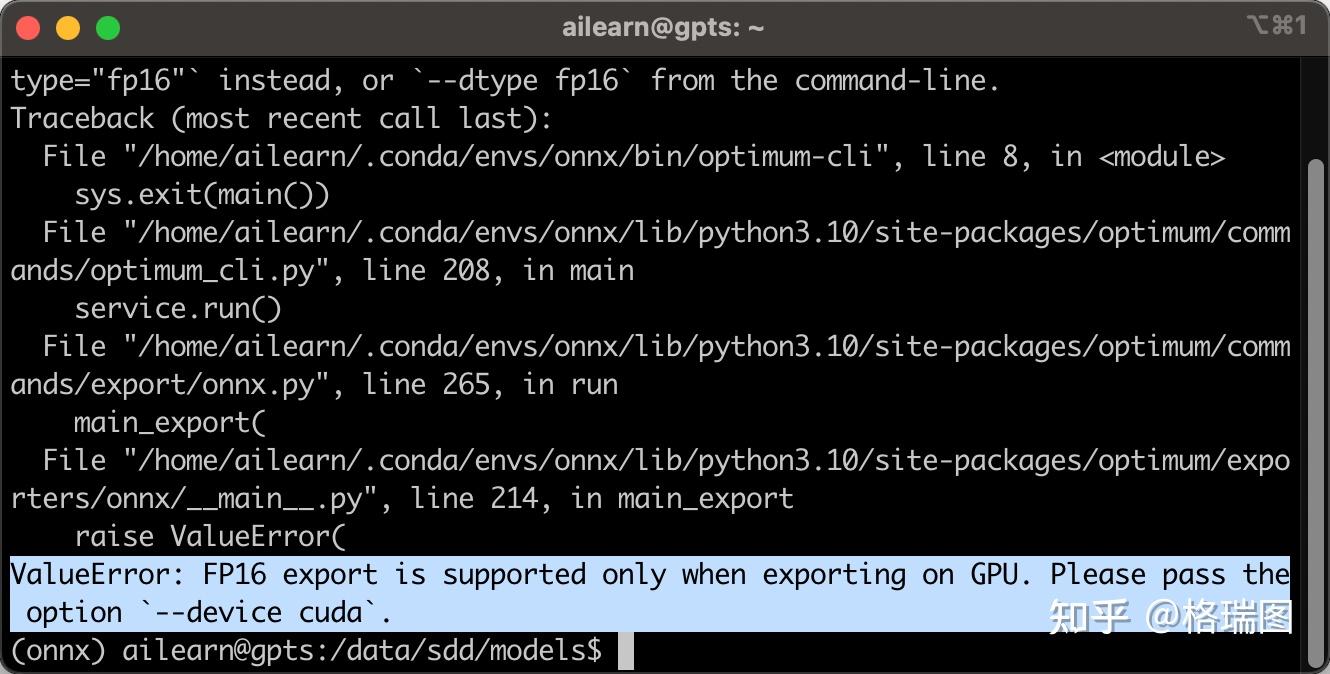1330x674 pixels.
Task: Click the ⌥⌘1 window shortcut indicator
Action: [x=1276, y=26]
